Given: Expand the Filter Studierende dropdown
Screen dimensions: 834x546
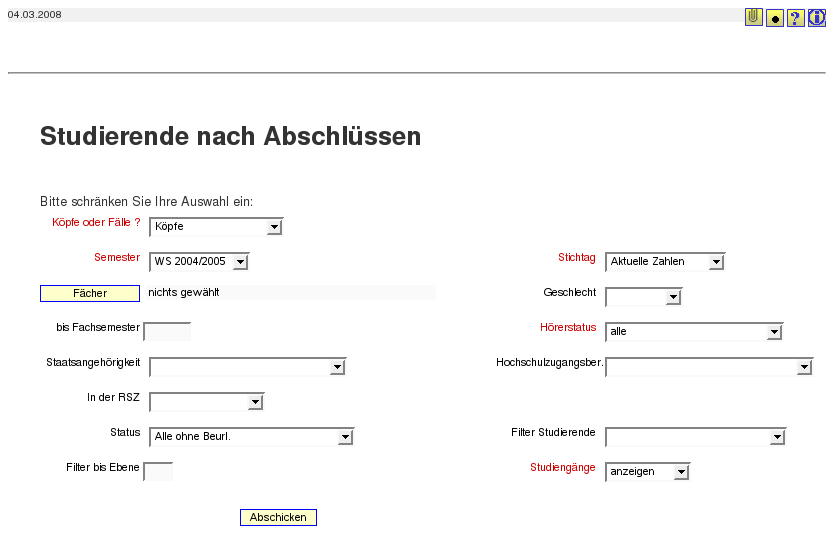Looking at the screenshot, I should pyautogui.click(x=696, y=437).
